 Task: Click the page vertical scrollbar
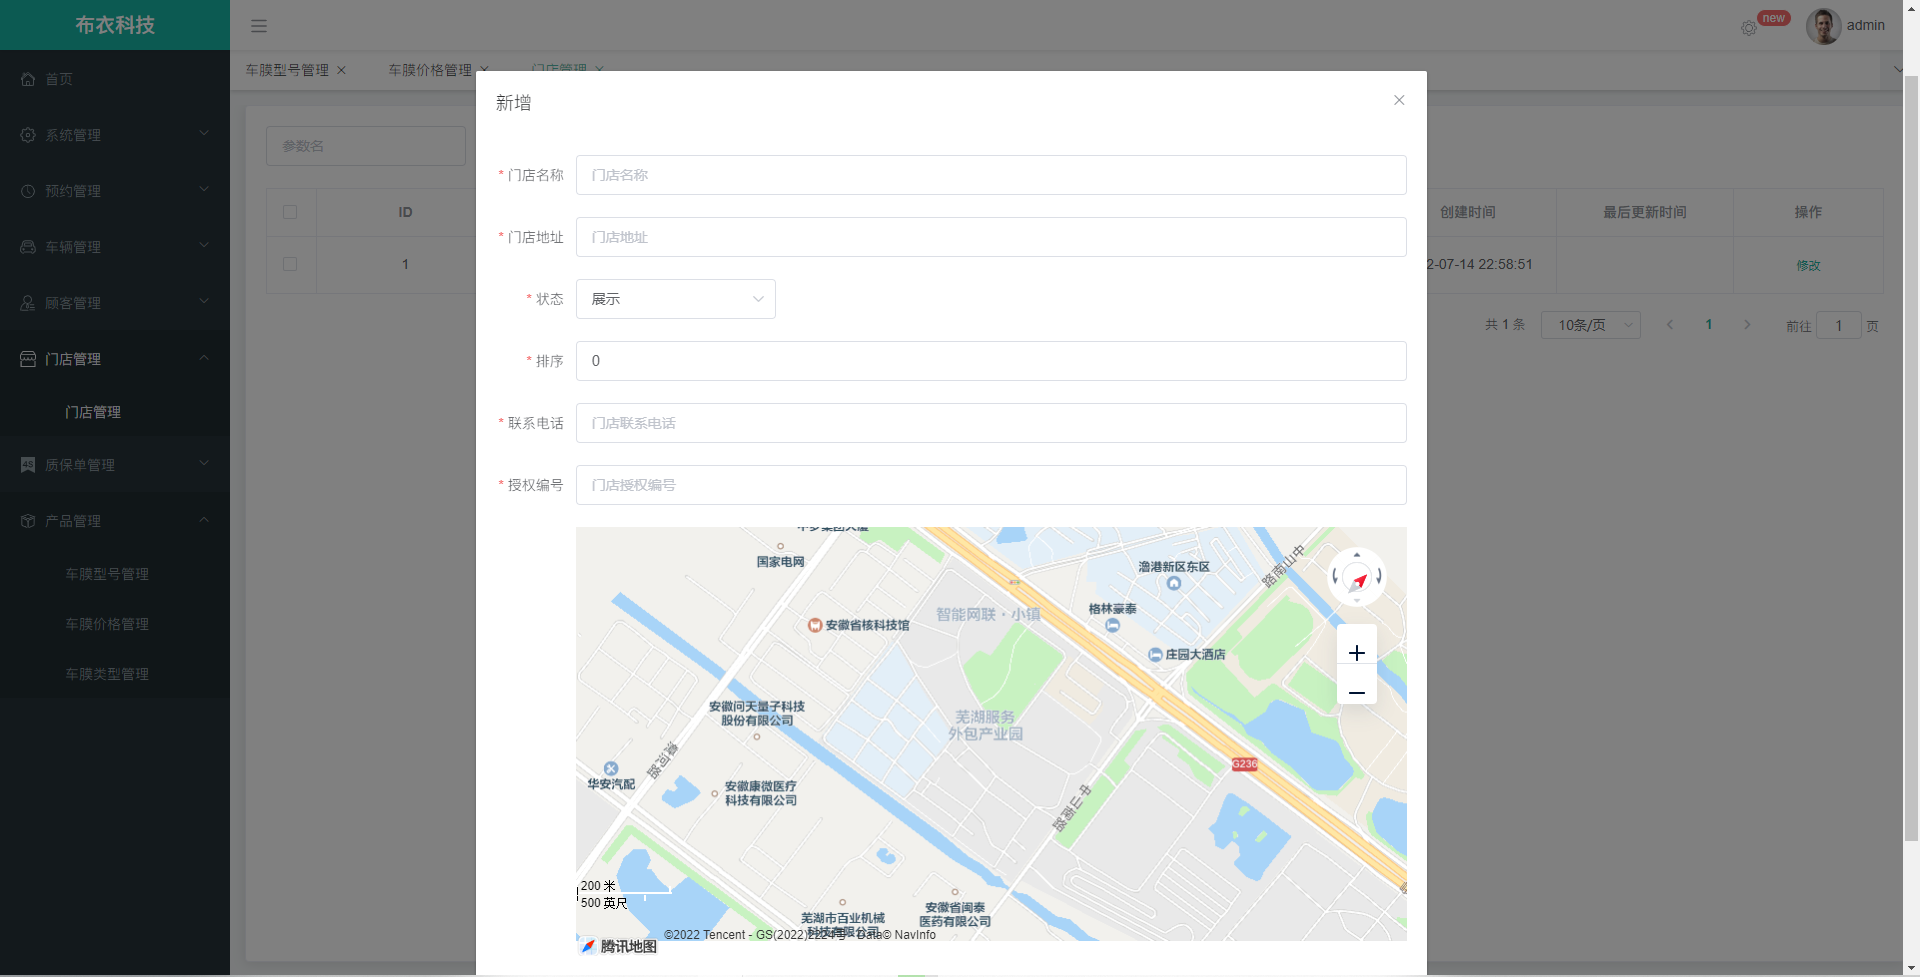point(1911,458)
